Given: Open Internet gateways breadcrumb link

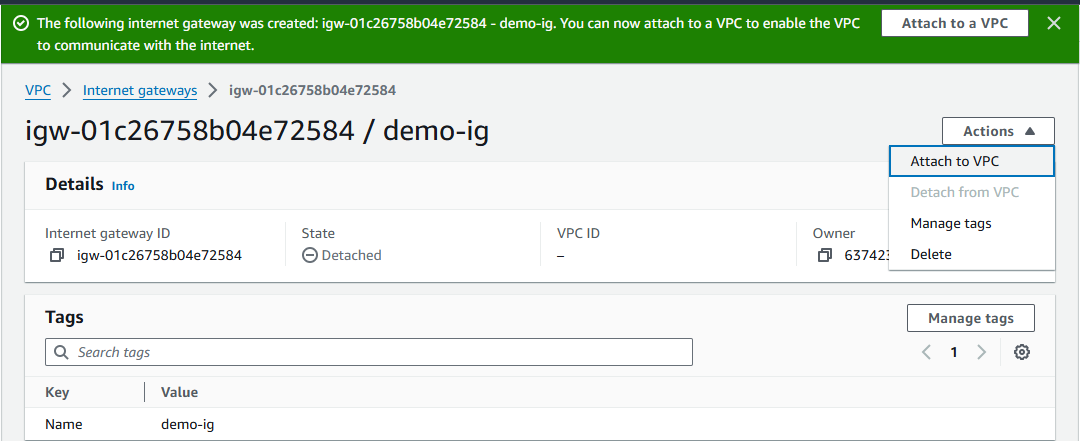Looking at the screenshot, I should [140, 90].
